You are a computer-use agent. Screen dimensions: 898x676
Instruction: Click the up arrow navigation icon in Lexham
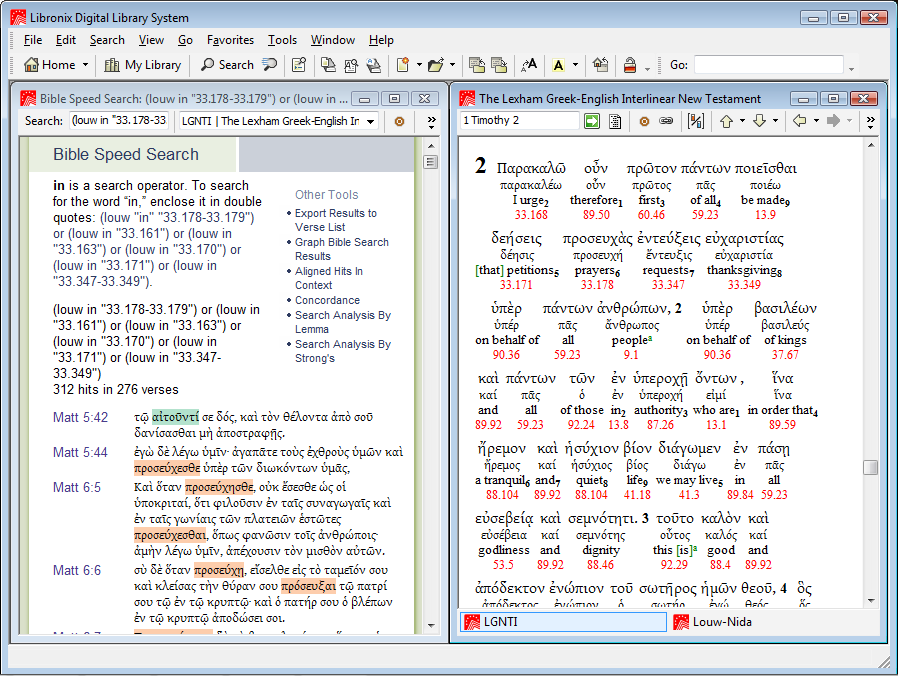click(x=726, y=121)
